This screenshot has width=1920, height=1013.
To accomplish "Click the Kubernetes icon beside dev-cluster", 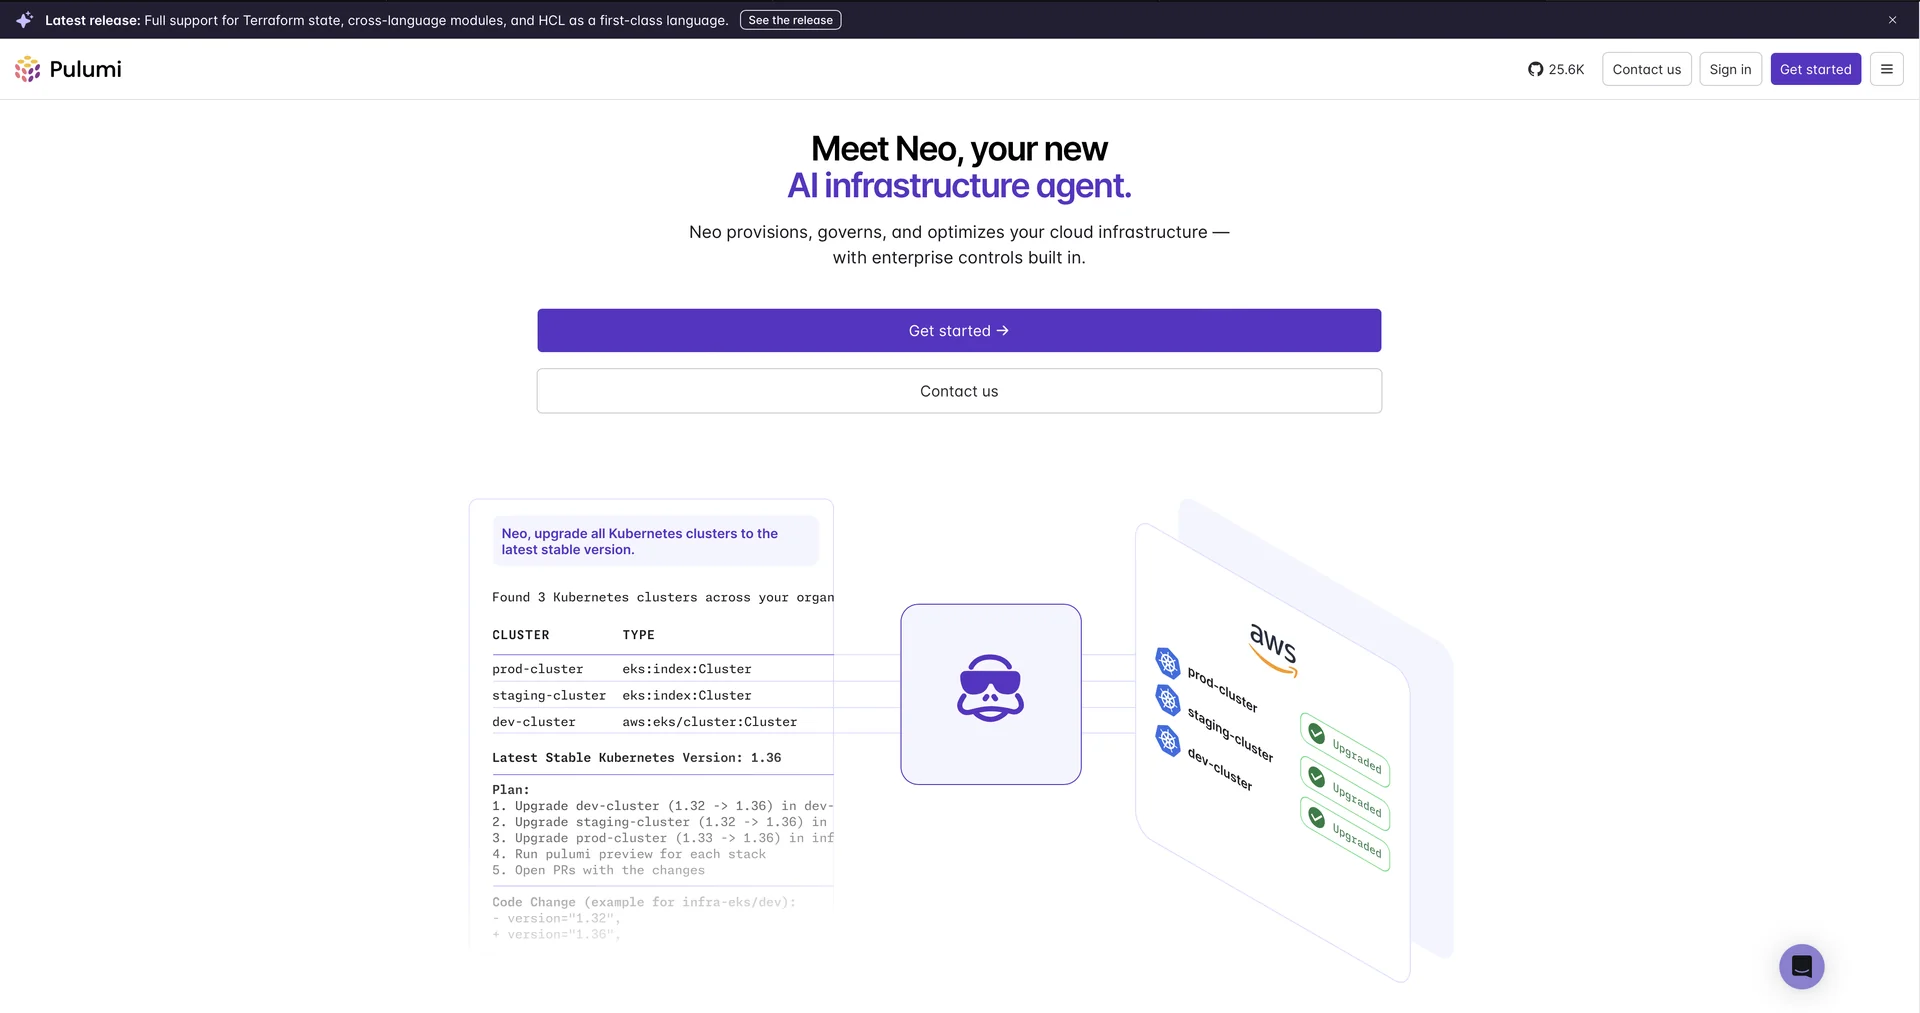I will 1167,740.
